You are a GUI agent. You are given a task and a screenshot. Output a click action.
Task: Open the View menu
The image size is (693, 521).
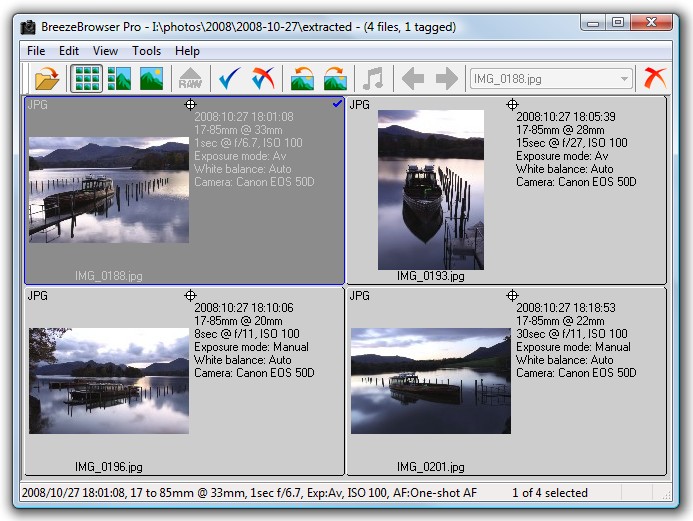pos(105,51)
